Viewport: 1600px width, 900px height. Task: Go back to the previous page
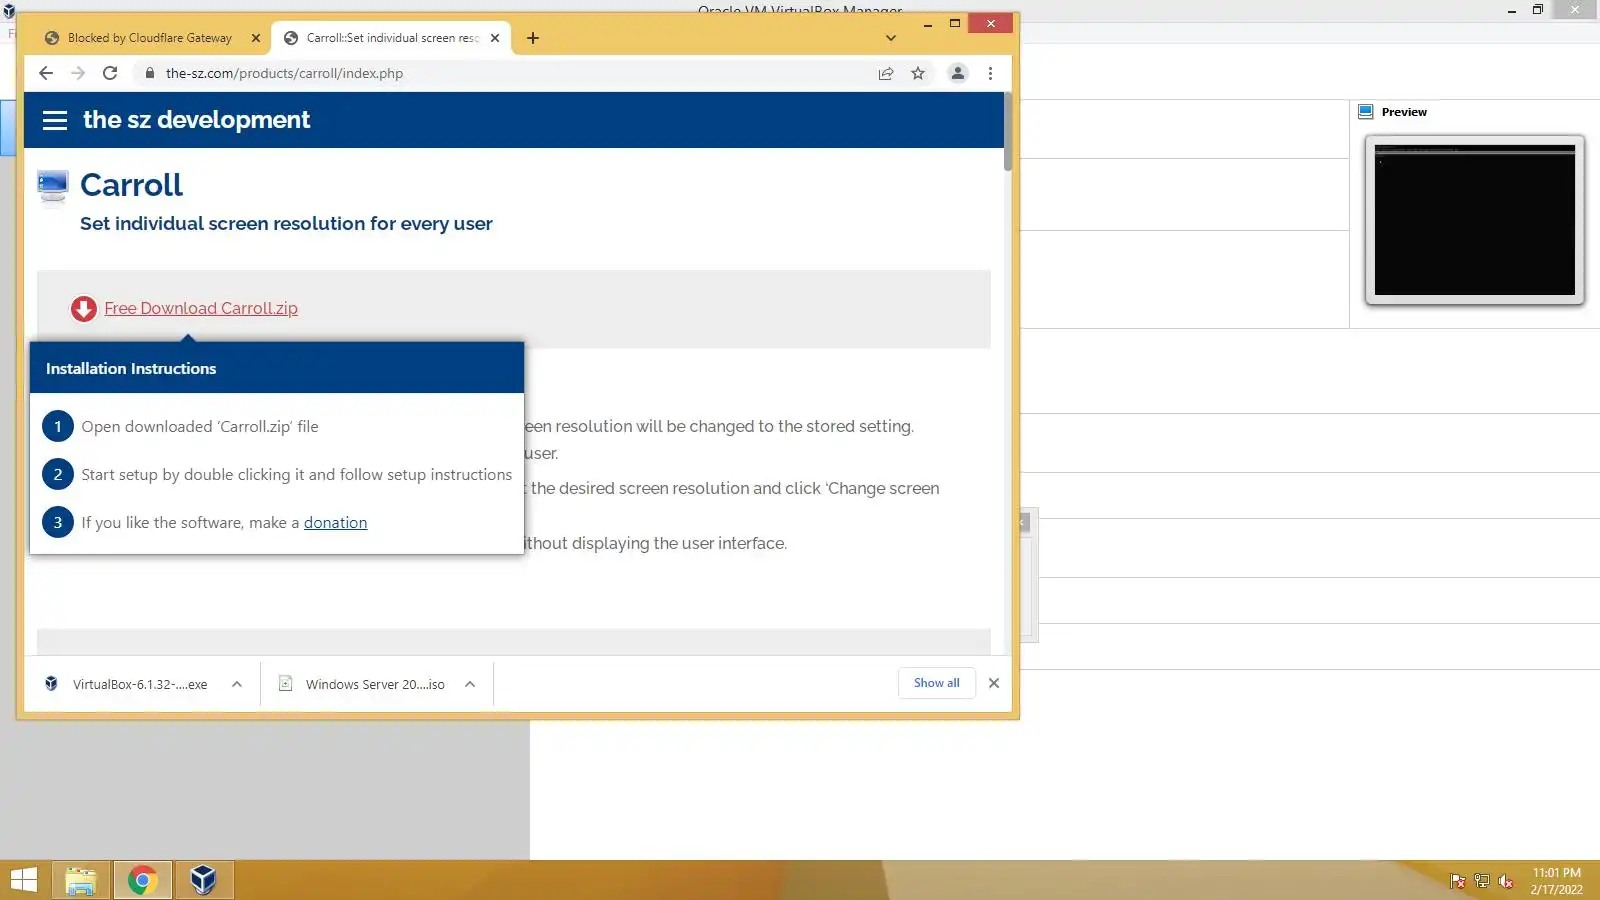coord(46,73)
